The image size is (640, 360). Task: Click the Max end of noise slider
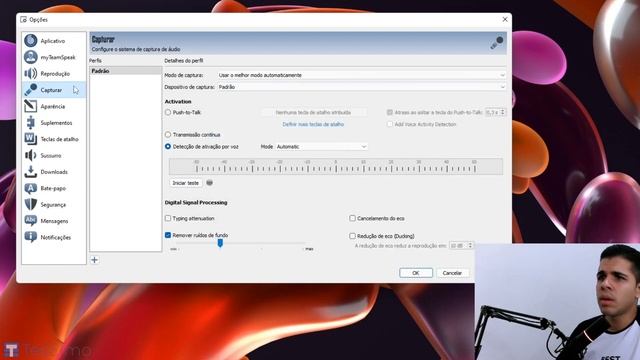pyautogui.click(x=309, y=249)
